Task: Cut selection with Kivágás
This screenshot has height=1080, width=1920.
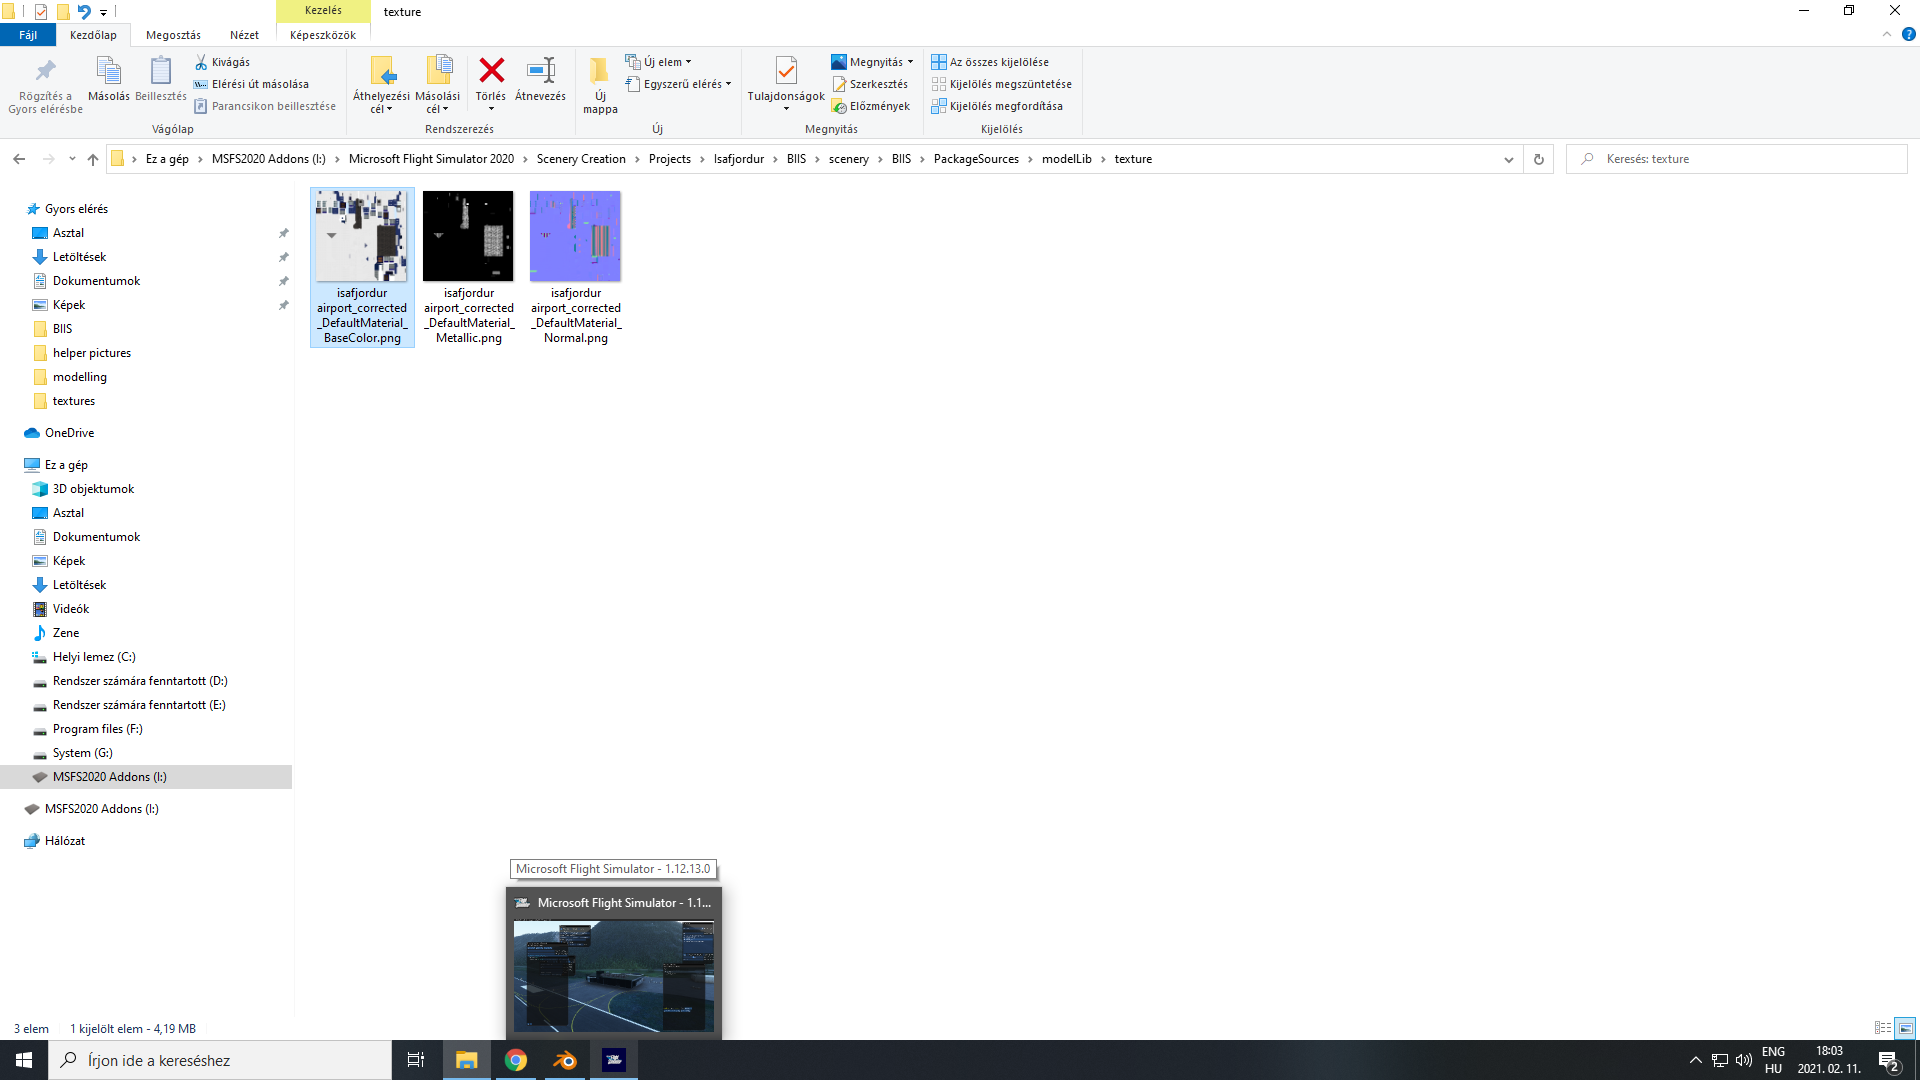Action: [222, 62]
